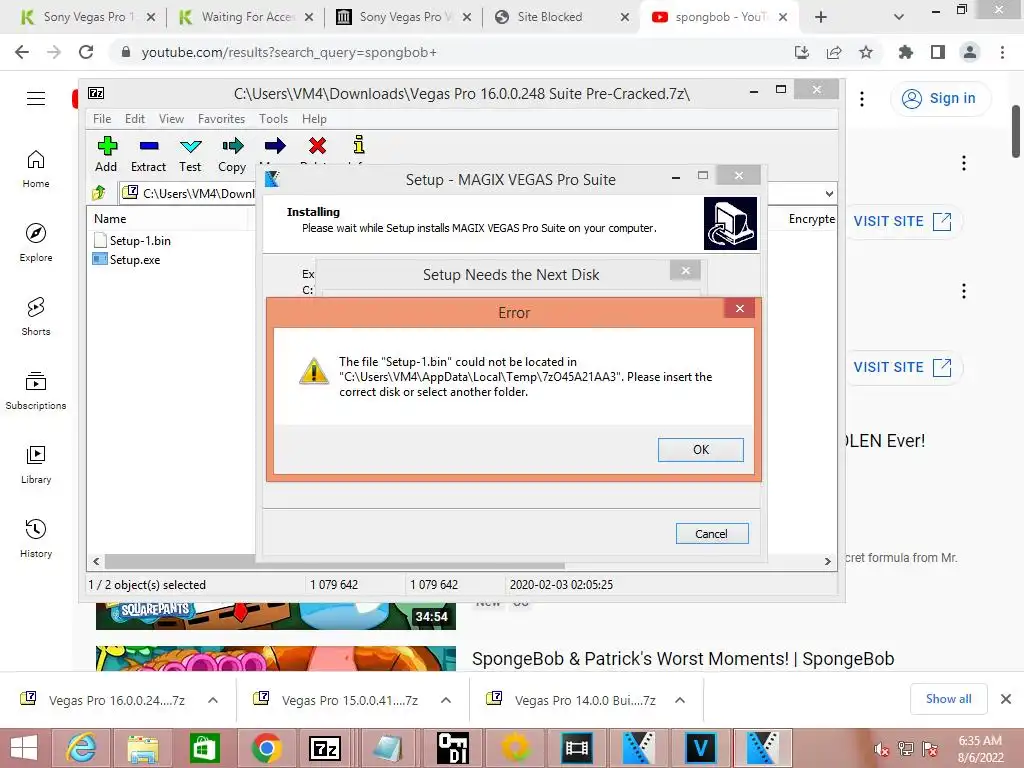Click the first VISIT SITE link
The image size is (1024, 768).
tap(902, 221)
